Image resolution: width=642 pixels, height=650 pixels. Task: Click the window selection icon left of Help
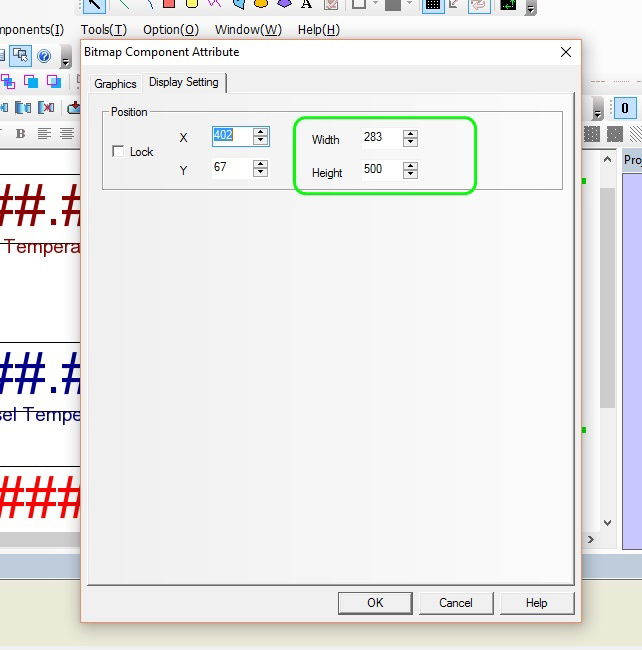click(20, 56)
